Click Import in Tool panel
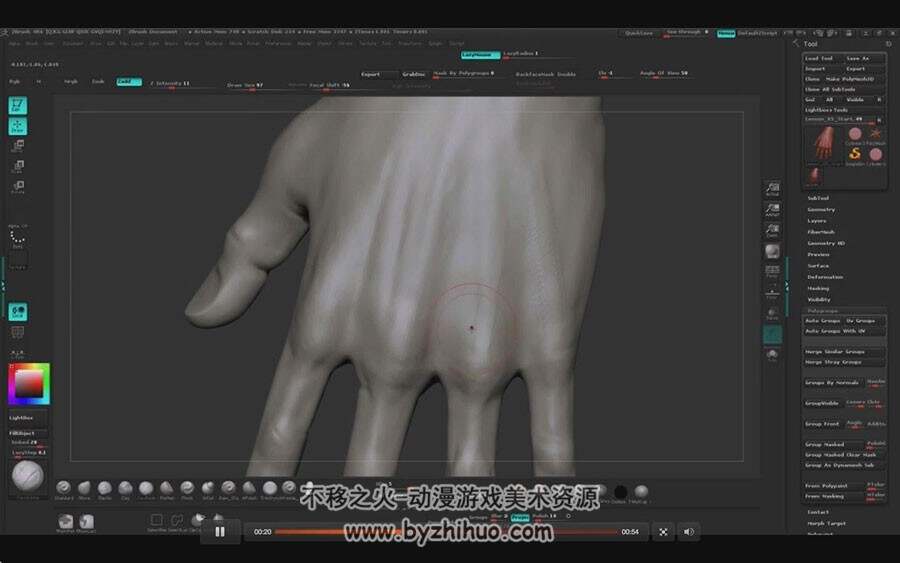 pos(823,68)
